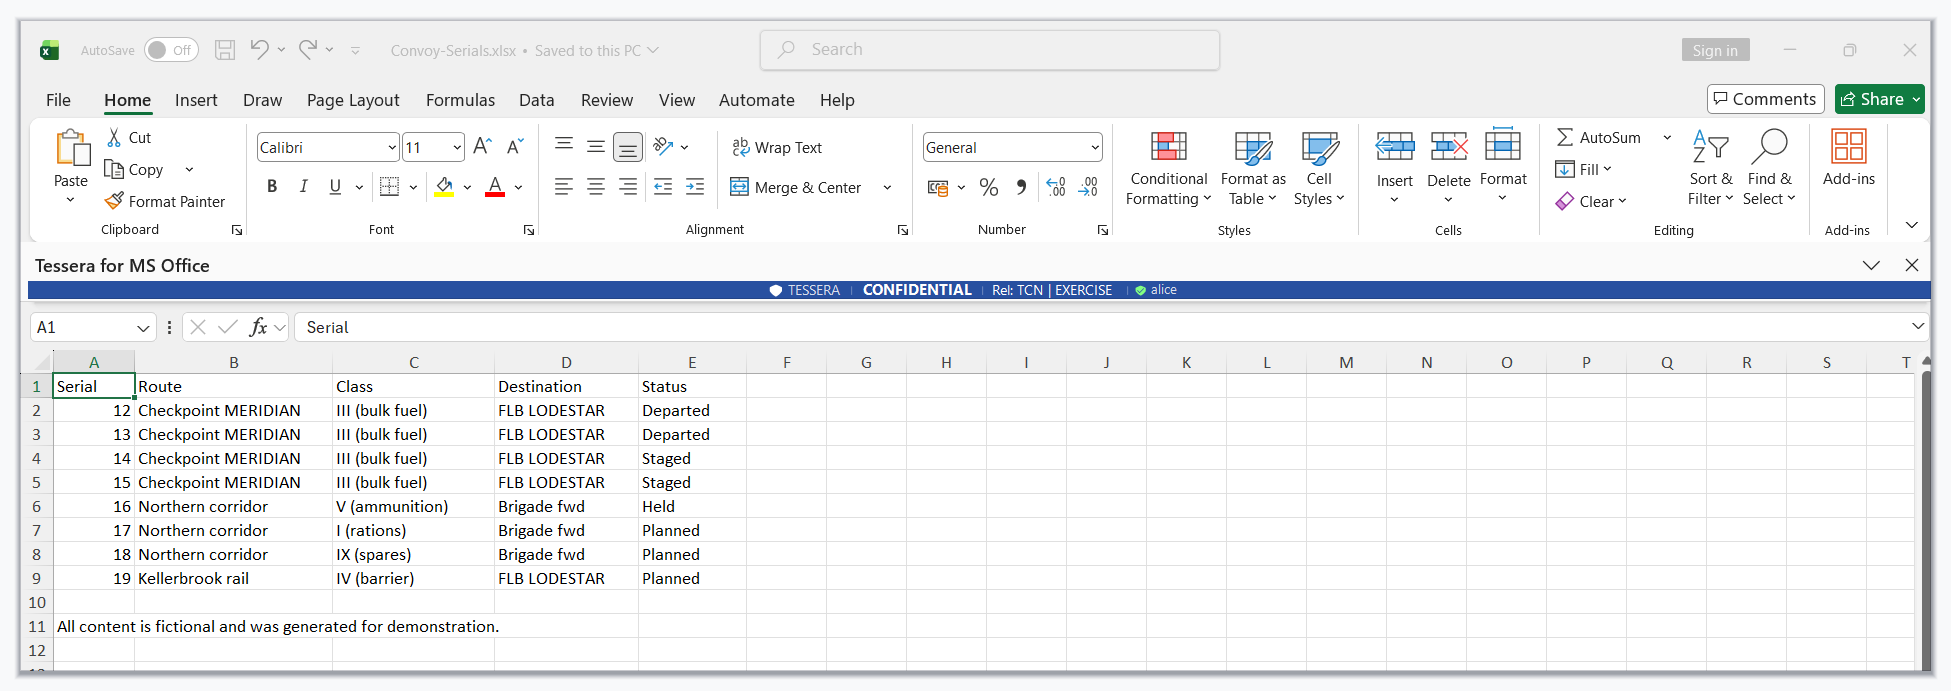Click the Sign in button

pos(1715,50)
